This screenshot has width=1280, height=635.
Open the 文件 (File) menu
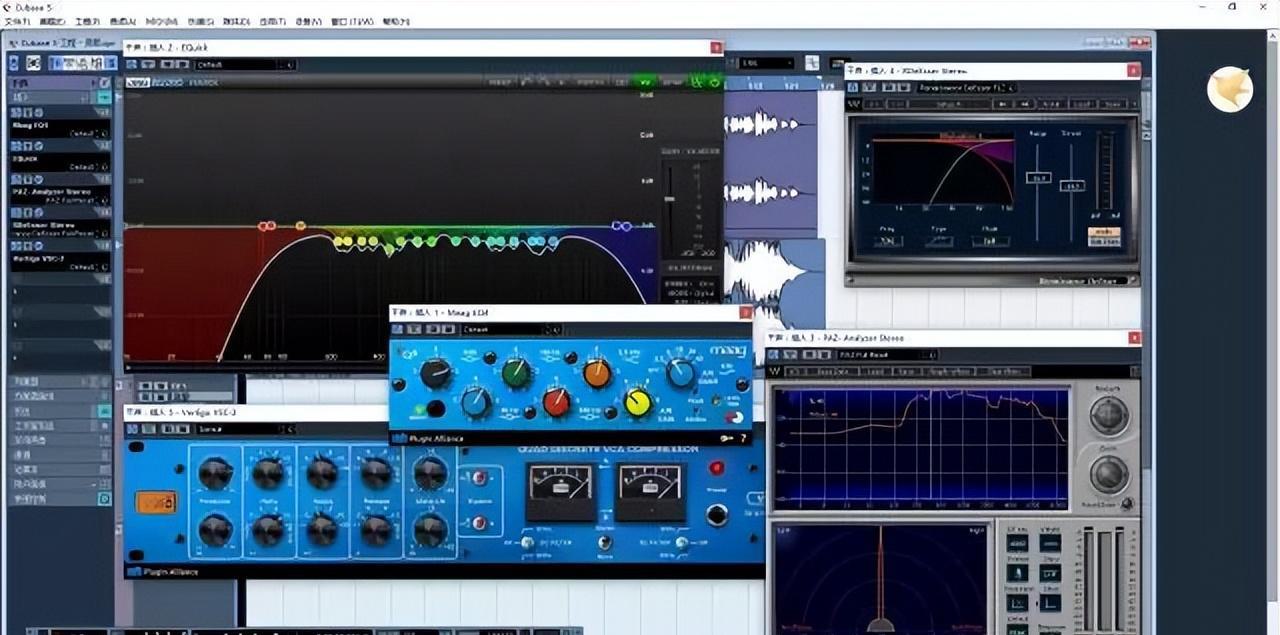(17, 21)
